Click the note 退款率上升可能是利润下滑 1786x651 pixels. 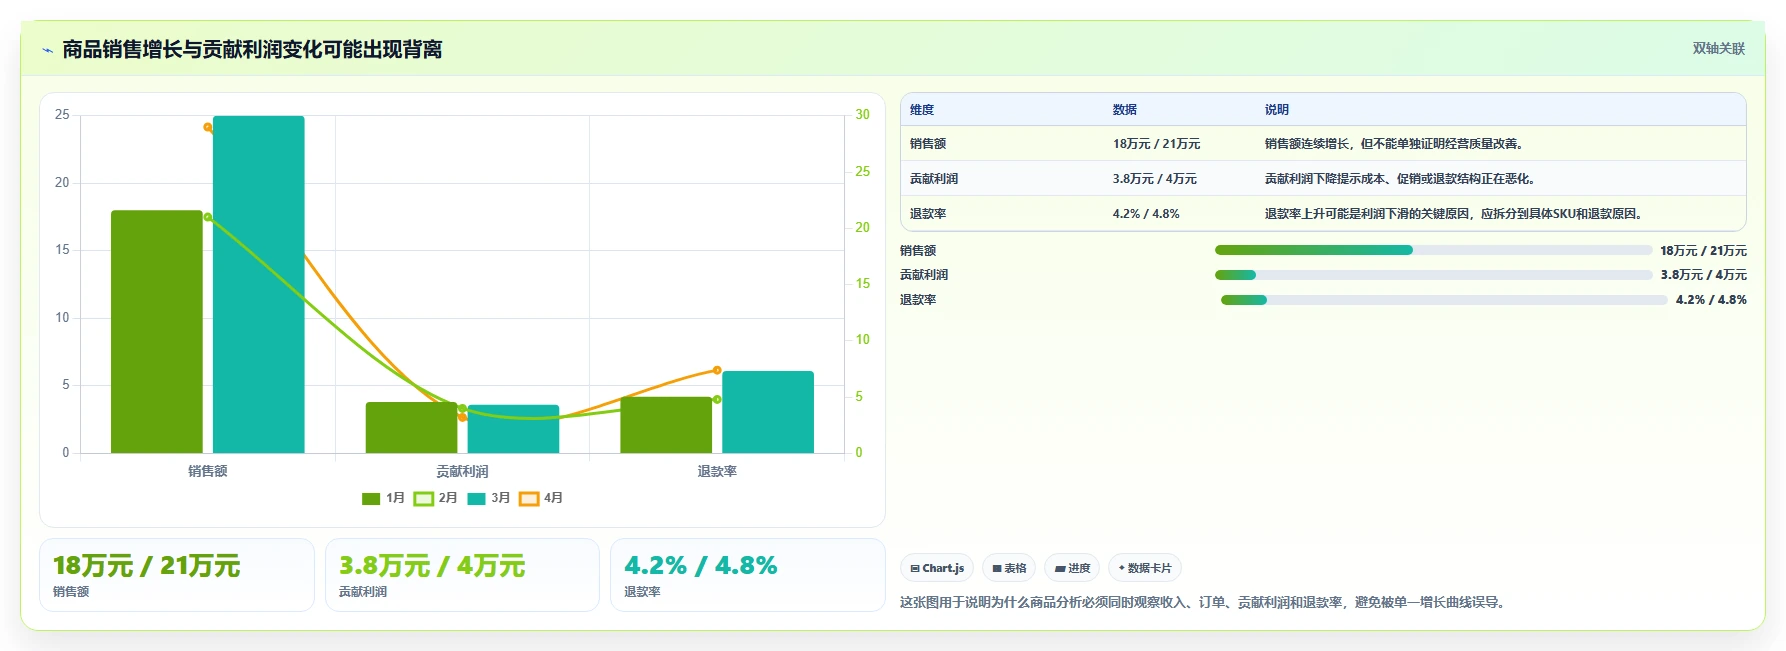(1455, 214)
